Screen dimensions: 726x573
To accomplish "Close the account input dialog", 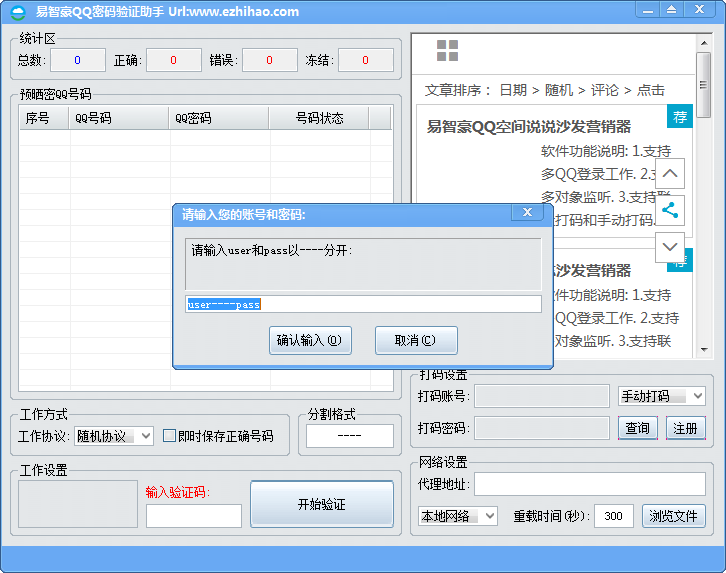I will click(527, 212).
